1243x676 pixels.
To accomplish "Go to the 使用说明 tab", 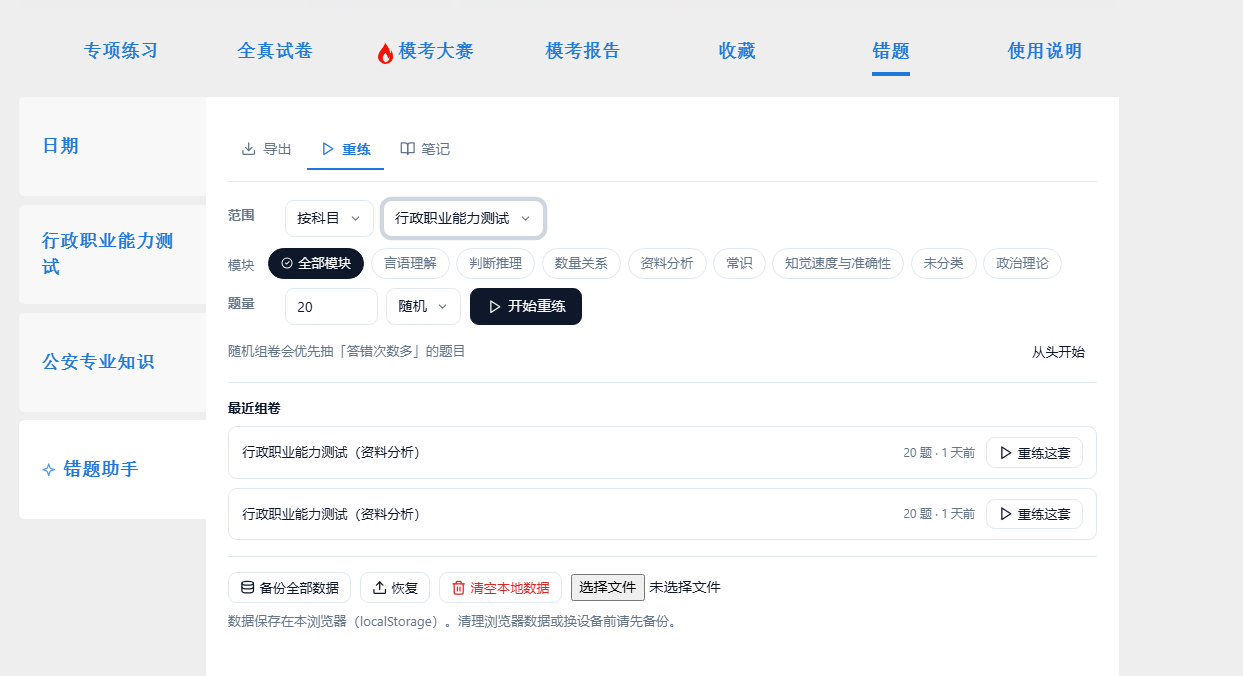I will tap(1045, 51).
